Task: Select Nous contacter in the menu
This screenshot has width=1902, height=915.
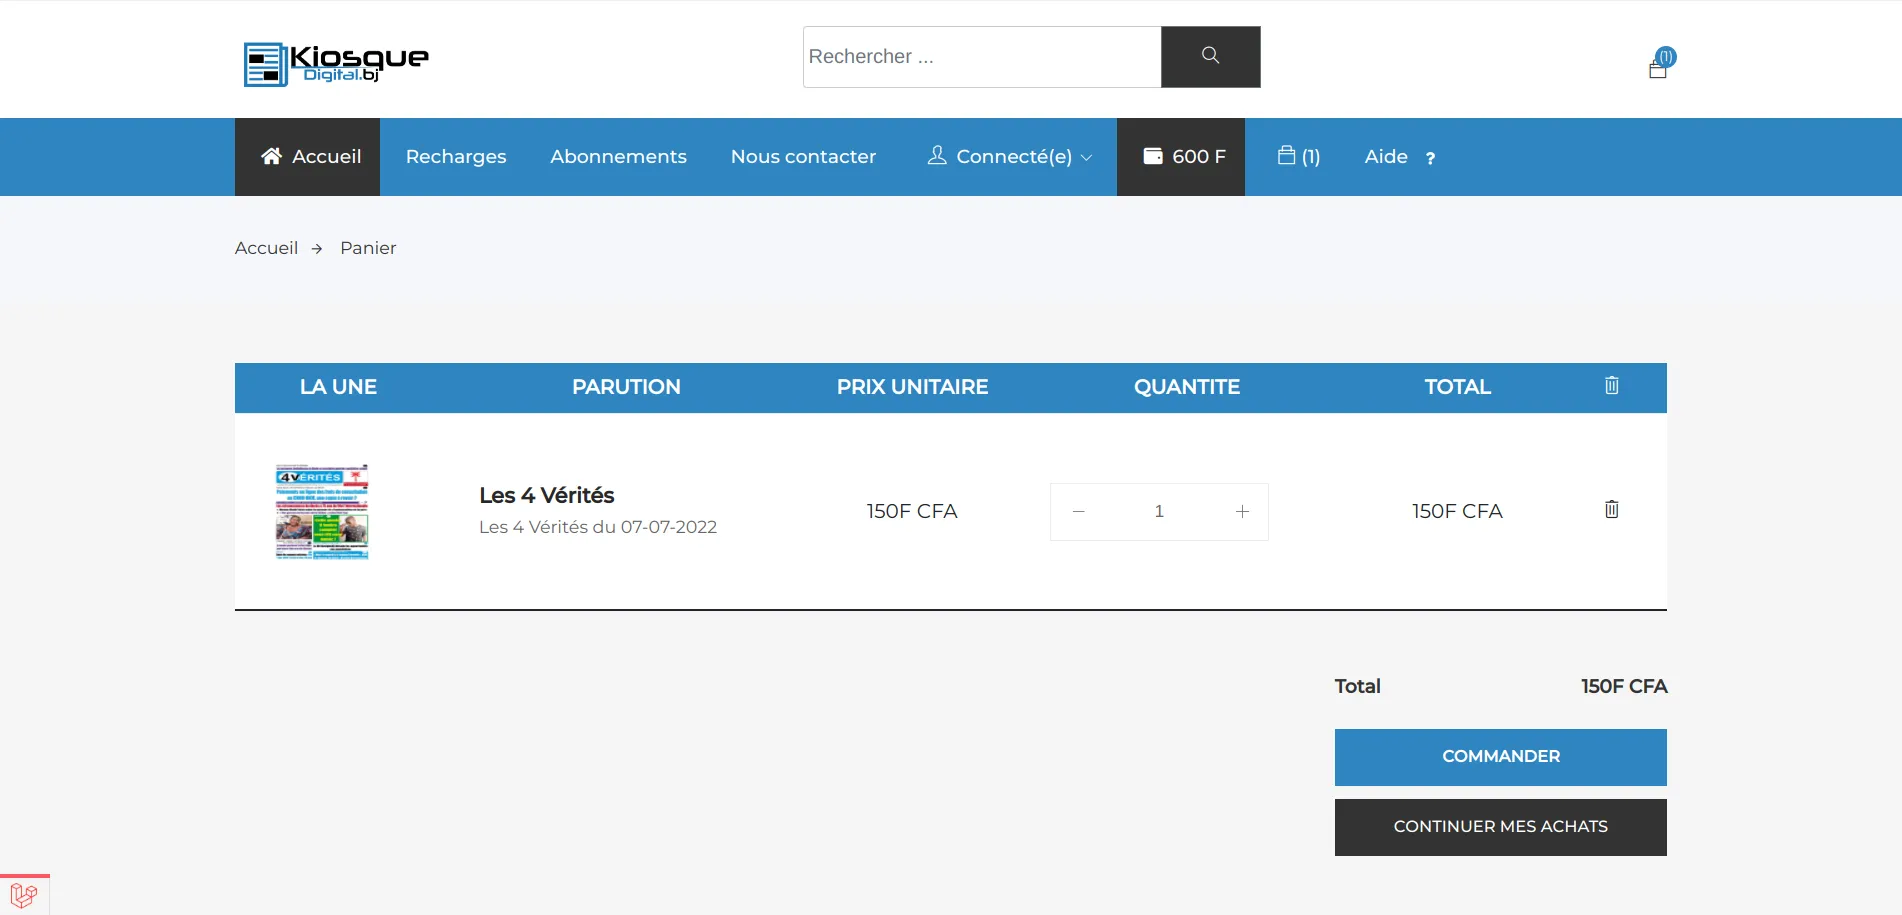Action: pyautogui.click(x=803, y=157)
